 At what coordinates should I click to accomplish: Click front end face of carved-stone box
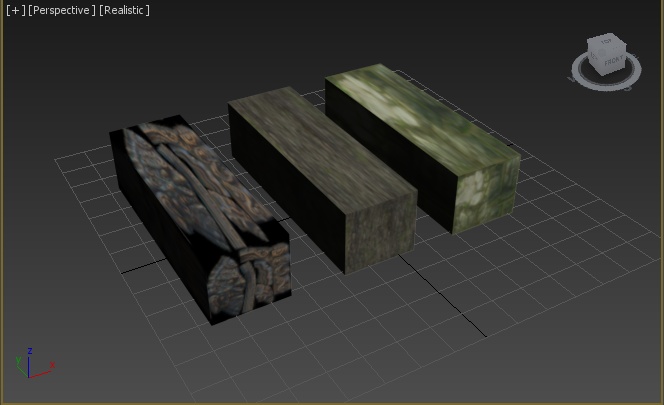[249, 280]
